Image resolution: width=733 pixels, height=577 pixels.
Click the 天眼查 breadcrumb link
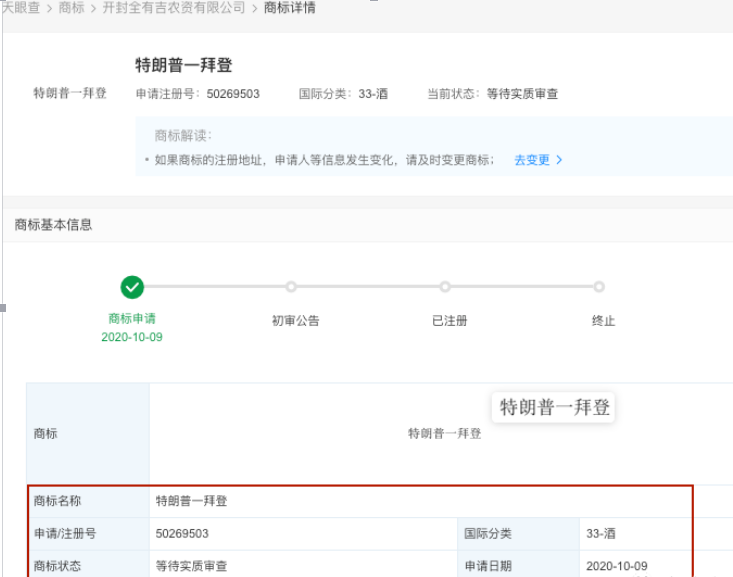[20, 8]
